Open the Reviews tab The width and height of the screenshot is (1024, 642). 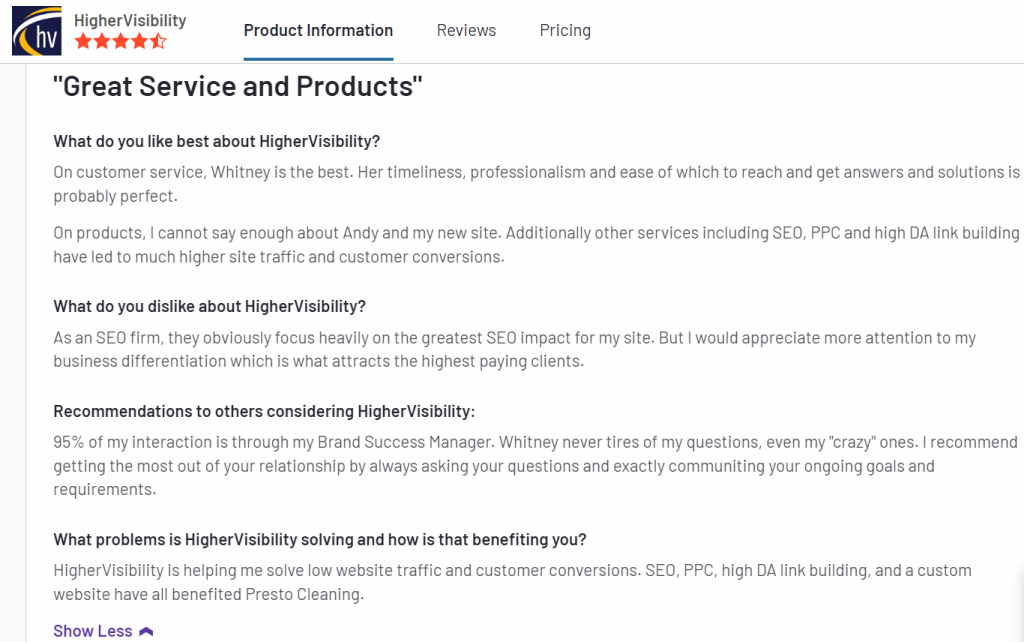coord(466,30)
